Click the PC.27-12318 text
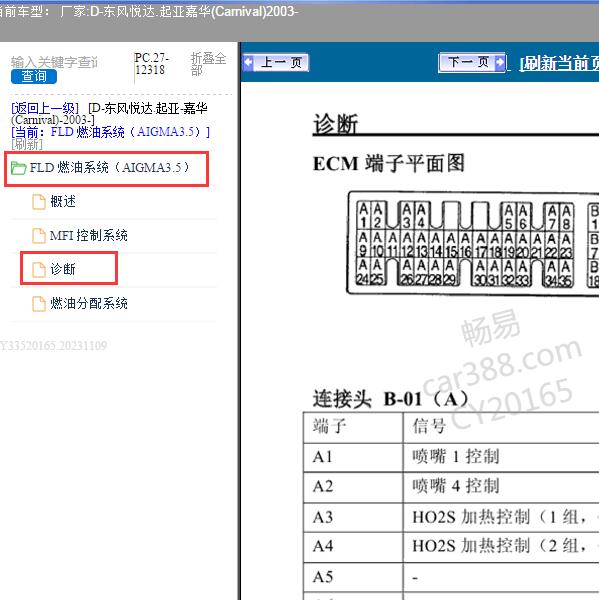599x600 pixels. [x=152, y=64]
